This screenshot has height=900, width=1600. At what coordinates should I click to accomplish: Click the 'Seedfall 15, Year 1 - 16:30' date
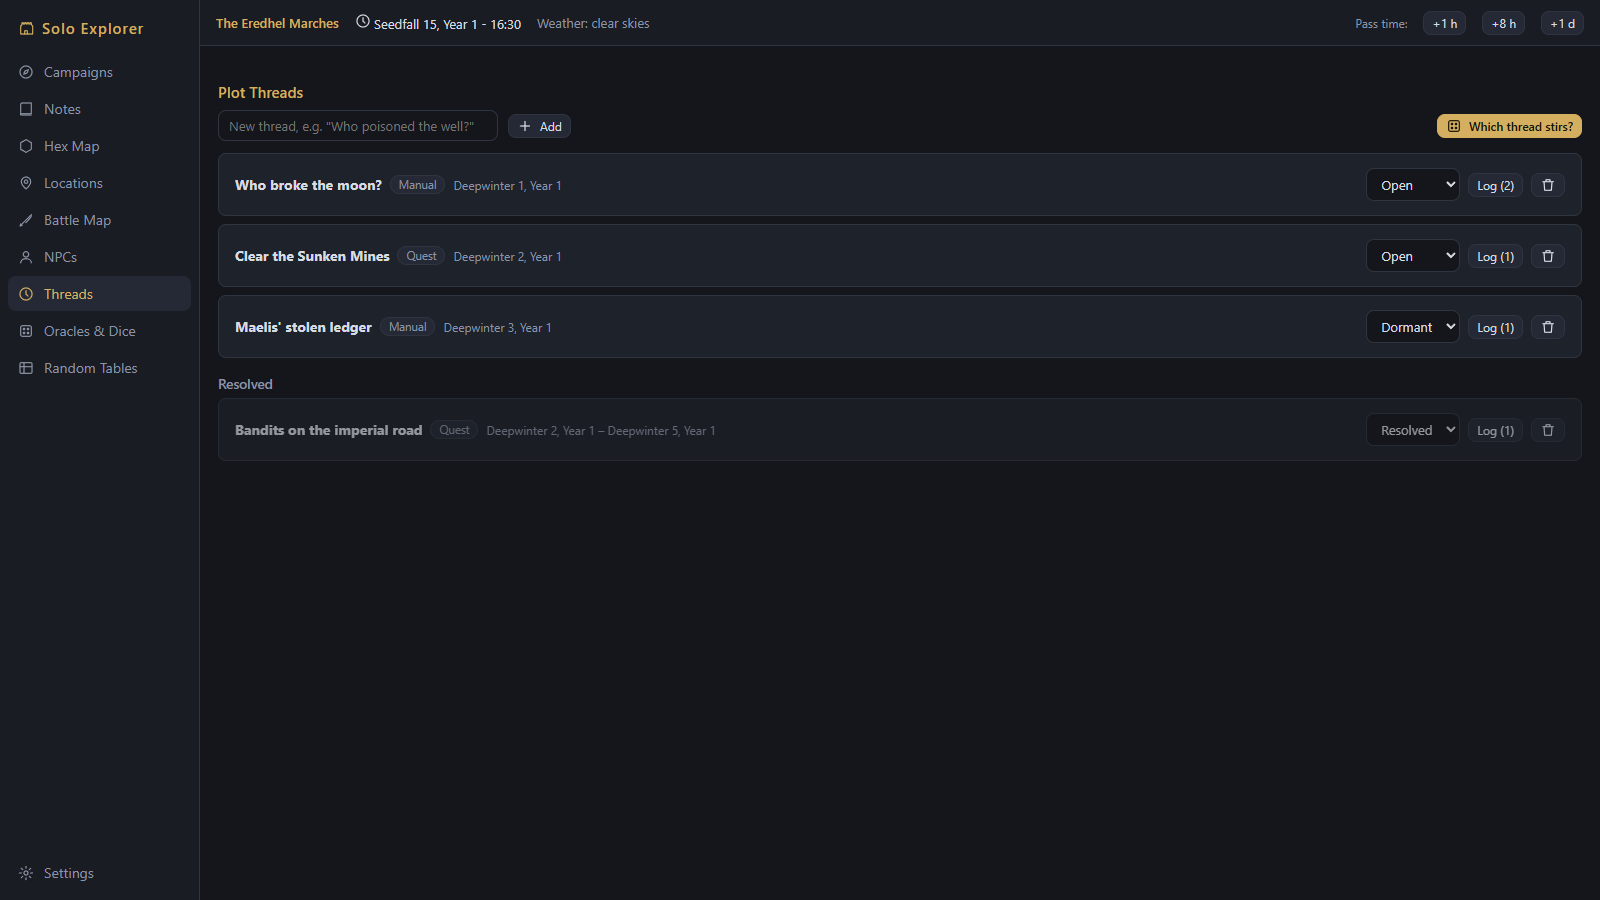[447, 24]
